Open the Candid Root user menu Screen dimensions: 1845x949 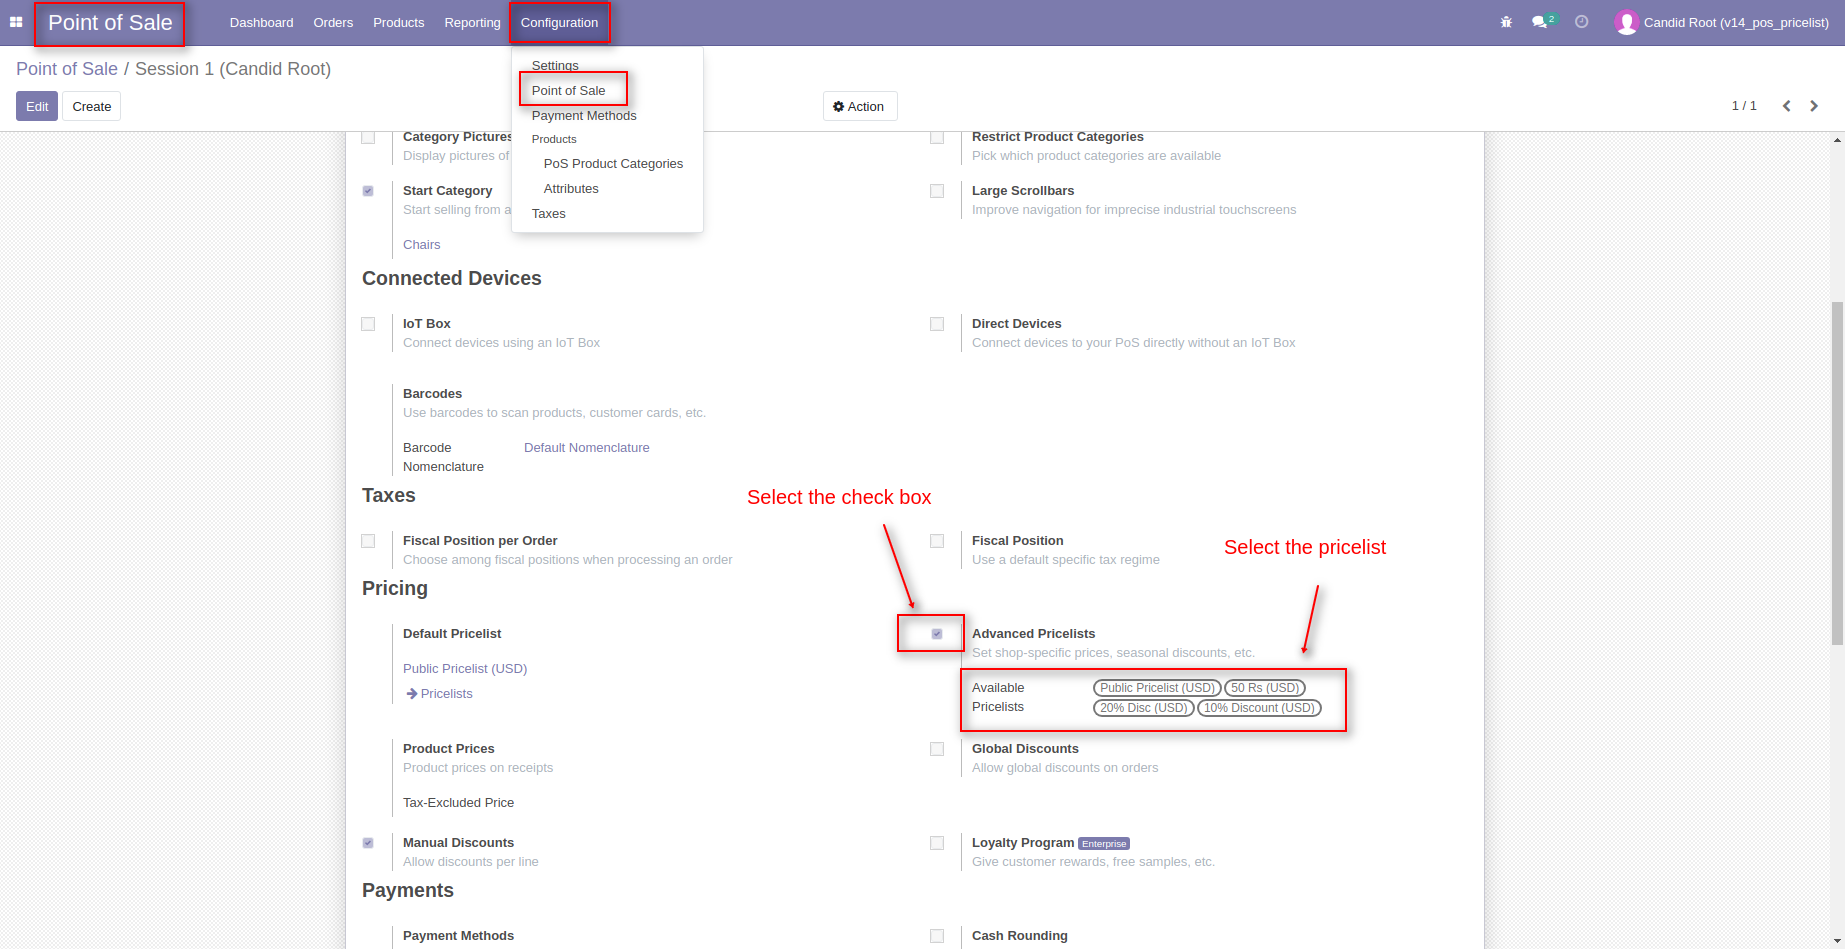[x=1722, y=22]
